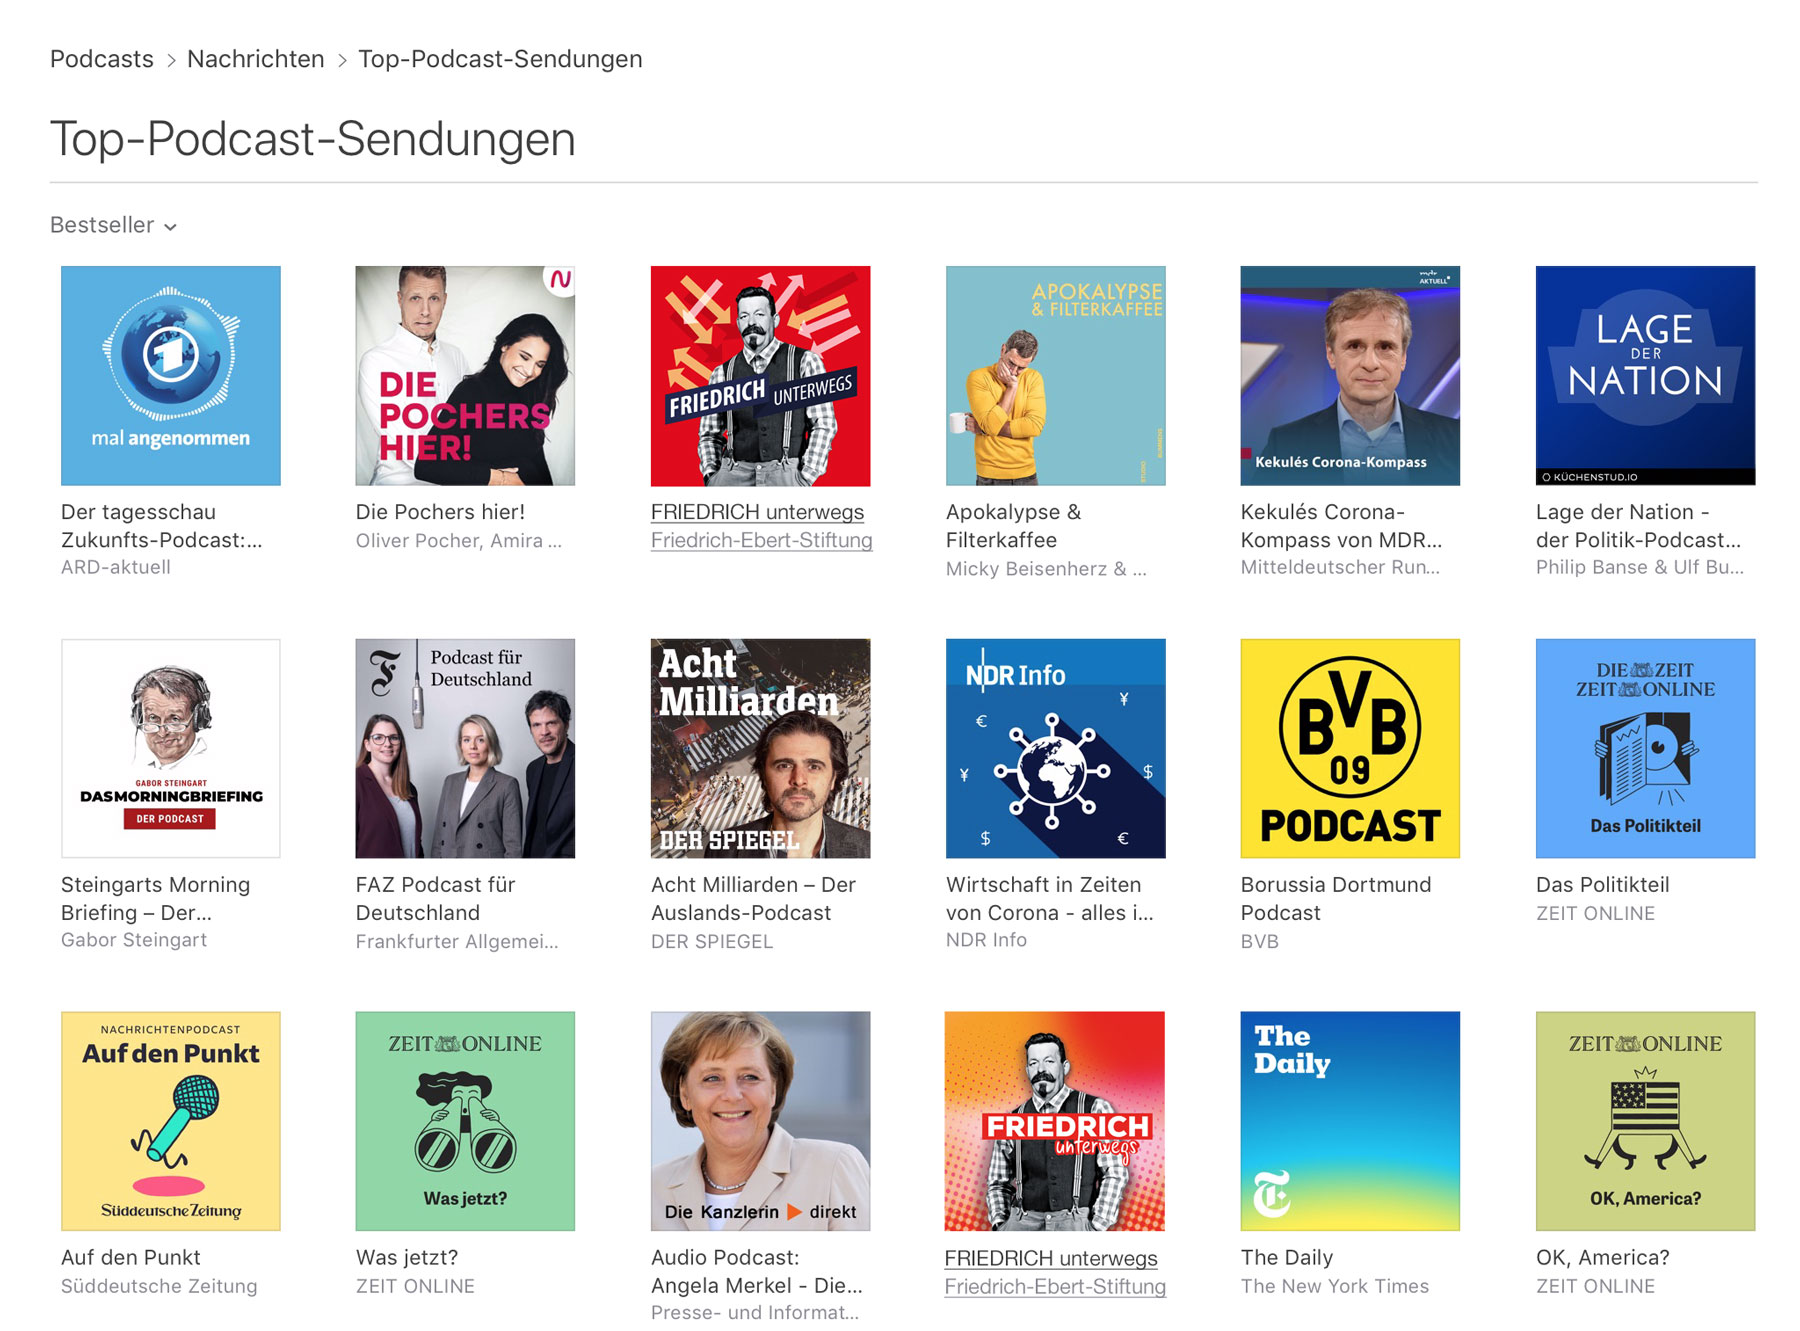Click the Angela Merkel audio podcast artwork

coord(760,1121)
